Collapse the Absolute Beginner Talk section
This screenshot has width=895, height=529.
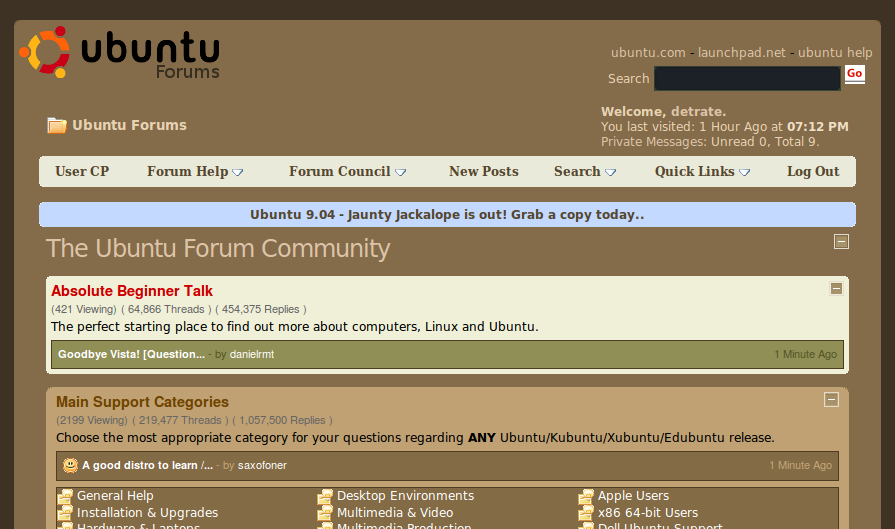coord(836,289)
